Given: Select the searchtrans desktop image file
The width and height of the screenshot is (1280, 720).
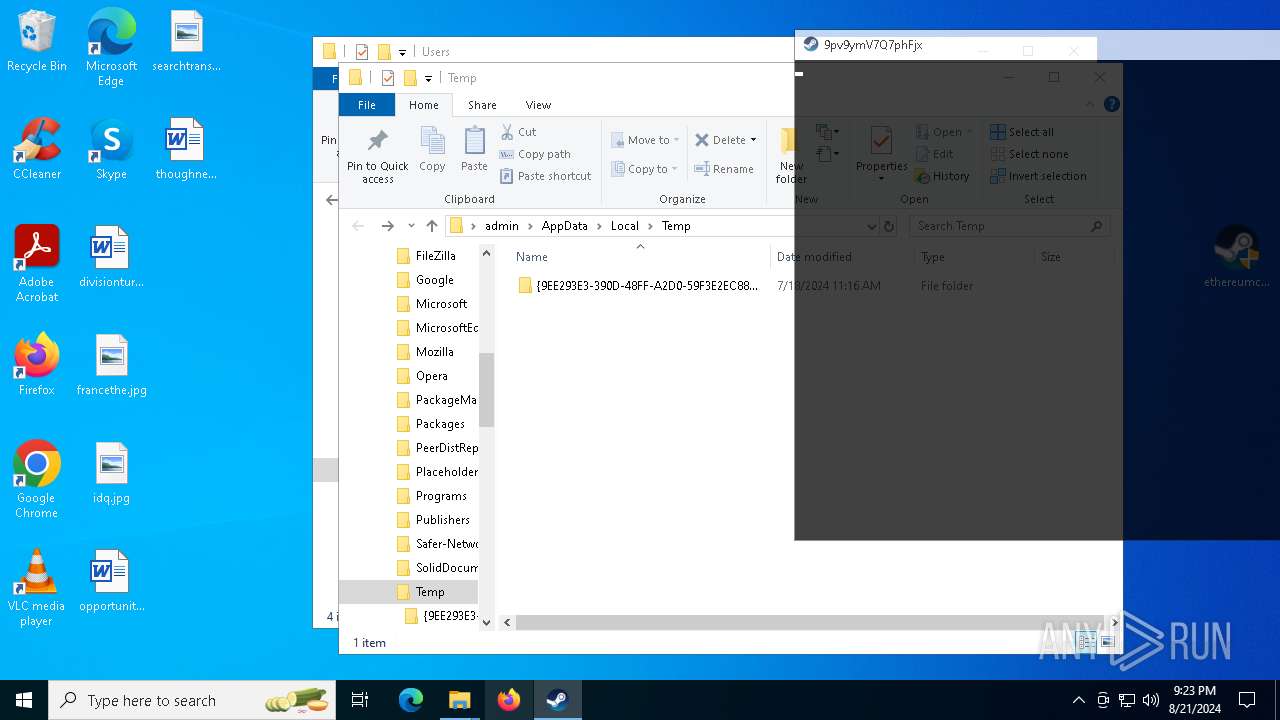Looking at the screenshot, I should 186,40.
